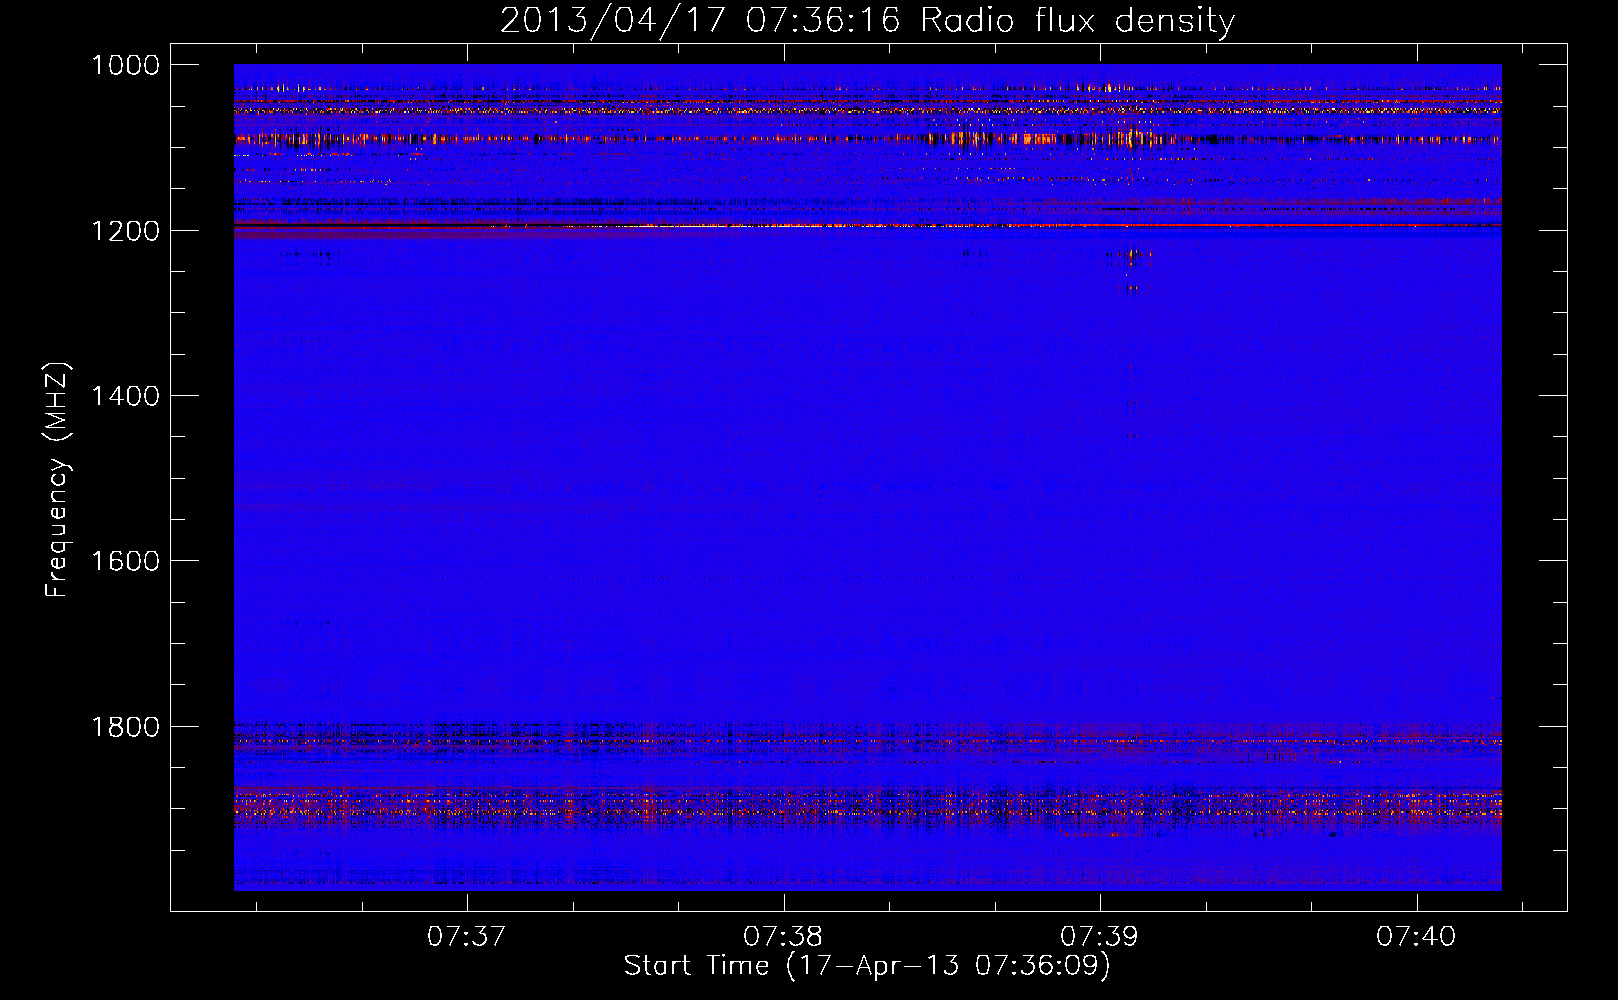Select the 'Frequency (MHZ)' axis label
This screenshot has height=1000, width=1618.
pos(57,480)
